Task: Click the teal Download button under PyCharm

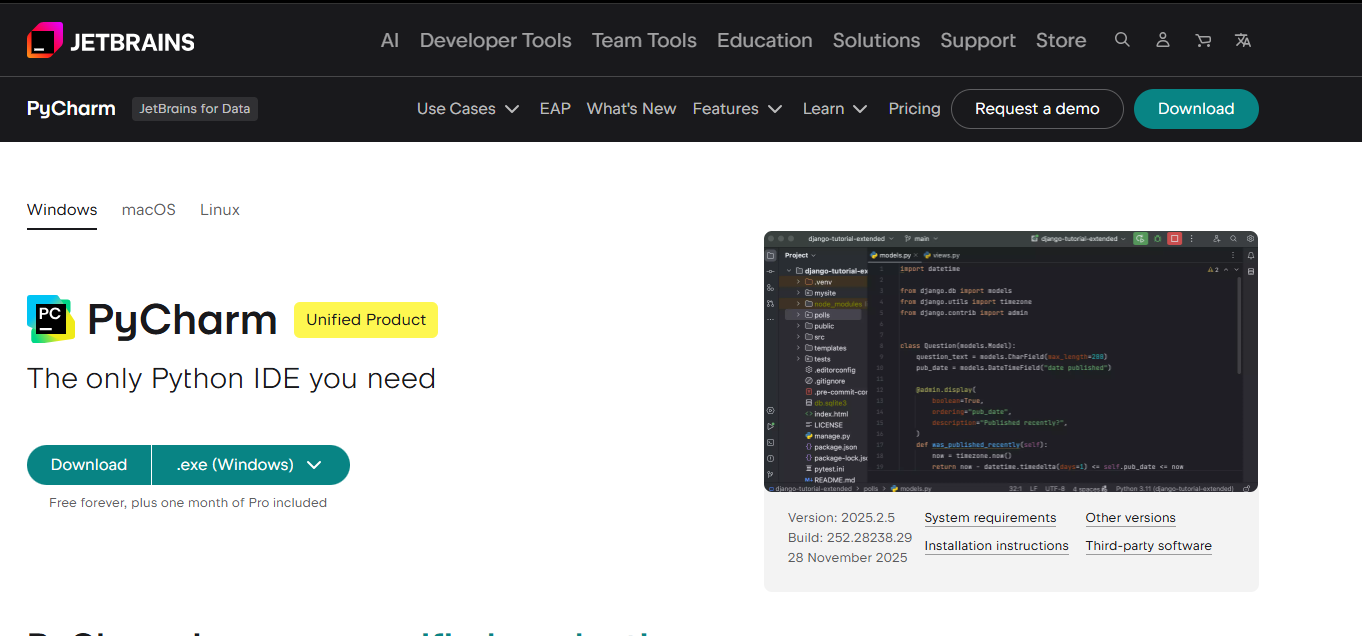Action: coord(89,465)
